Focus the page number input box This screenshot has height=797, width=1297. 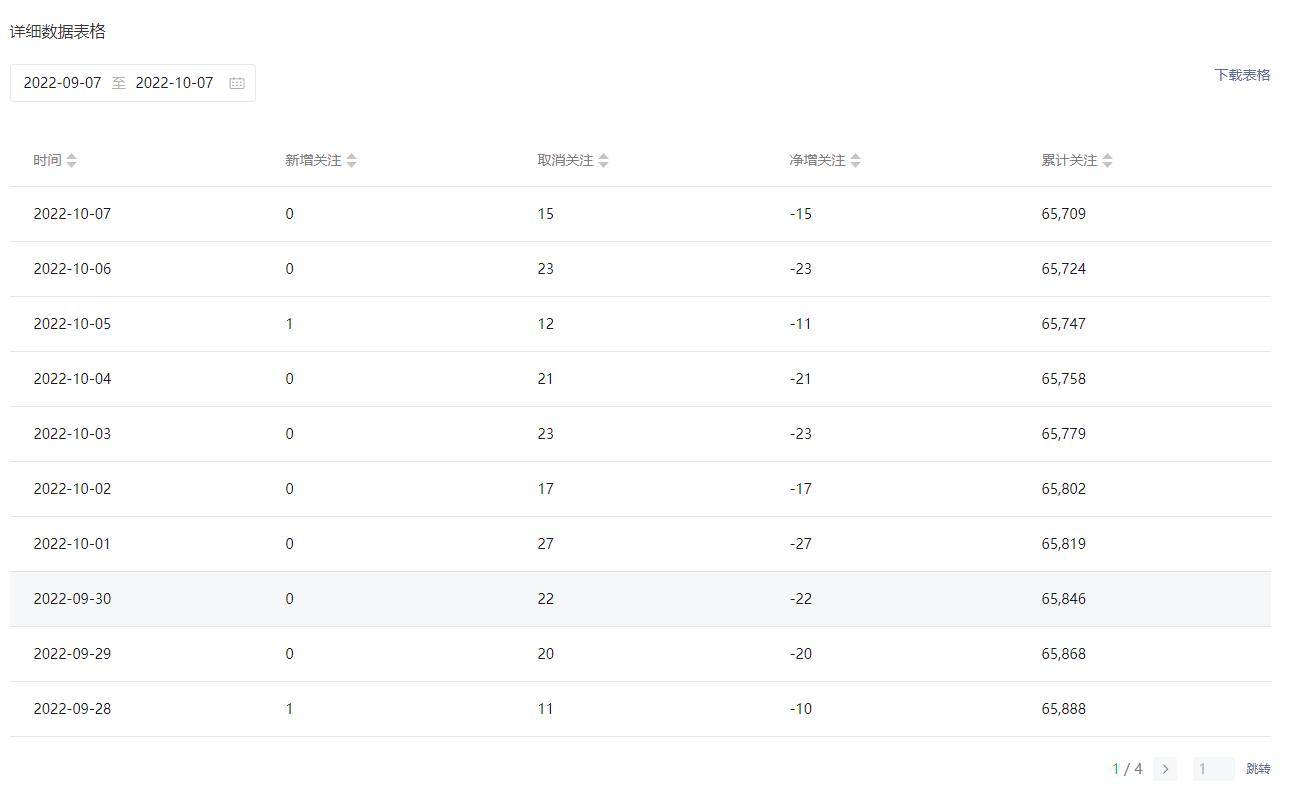1213,769
